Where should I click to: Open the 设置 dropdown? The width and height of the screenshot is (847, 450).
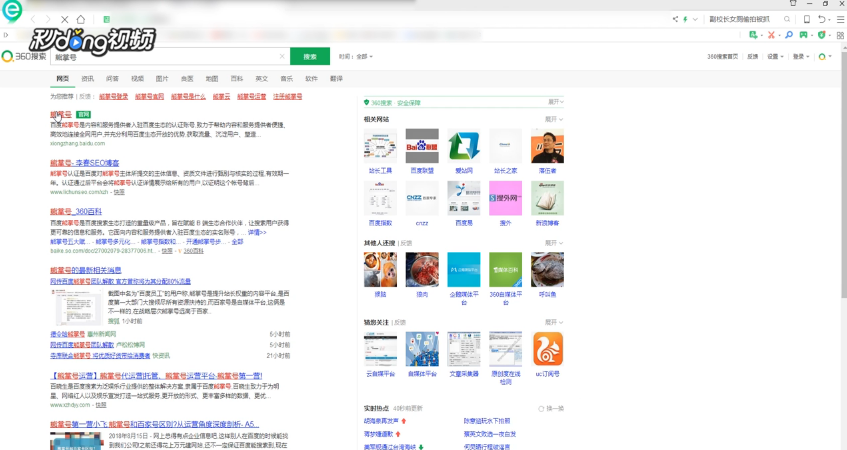[x=775, y=56]
